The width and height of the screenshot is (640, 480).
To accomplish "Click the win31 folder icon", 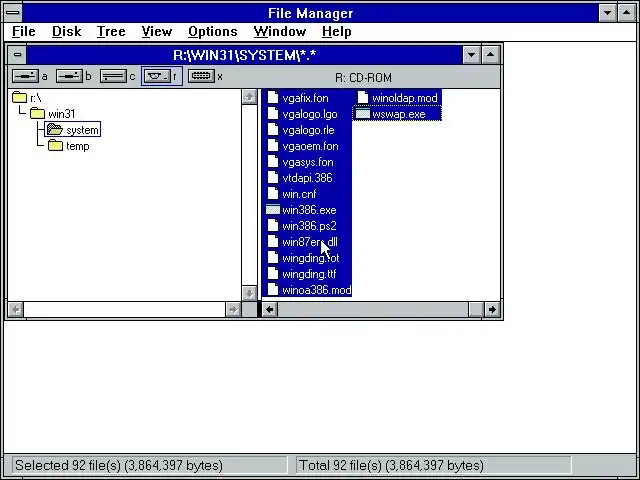I will click(37, 113).
